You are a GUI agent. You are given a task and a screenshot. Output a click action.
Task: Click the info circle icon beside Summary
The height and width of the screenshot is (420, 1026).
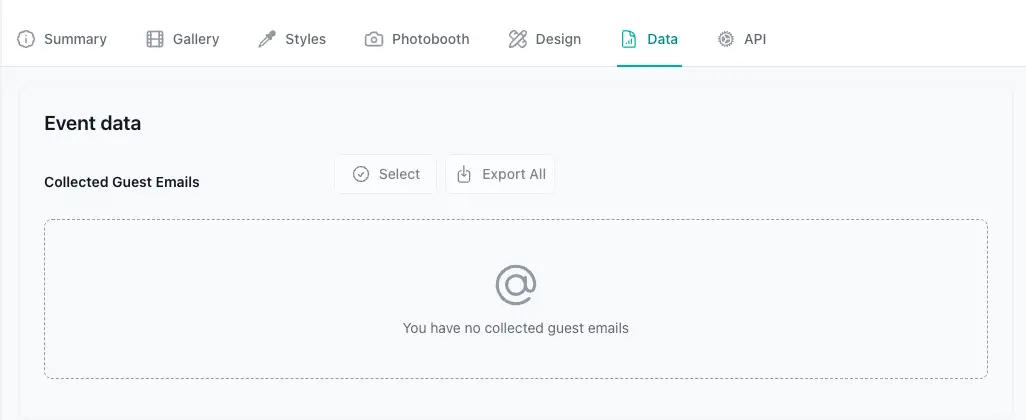pyautogui.click(x=26, y=39)
